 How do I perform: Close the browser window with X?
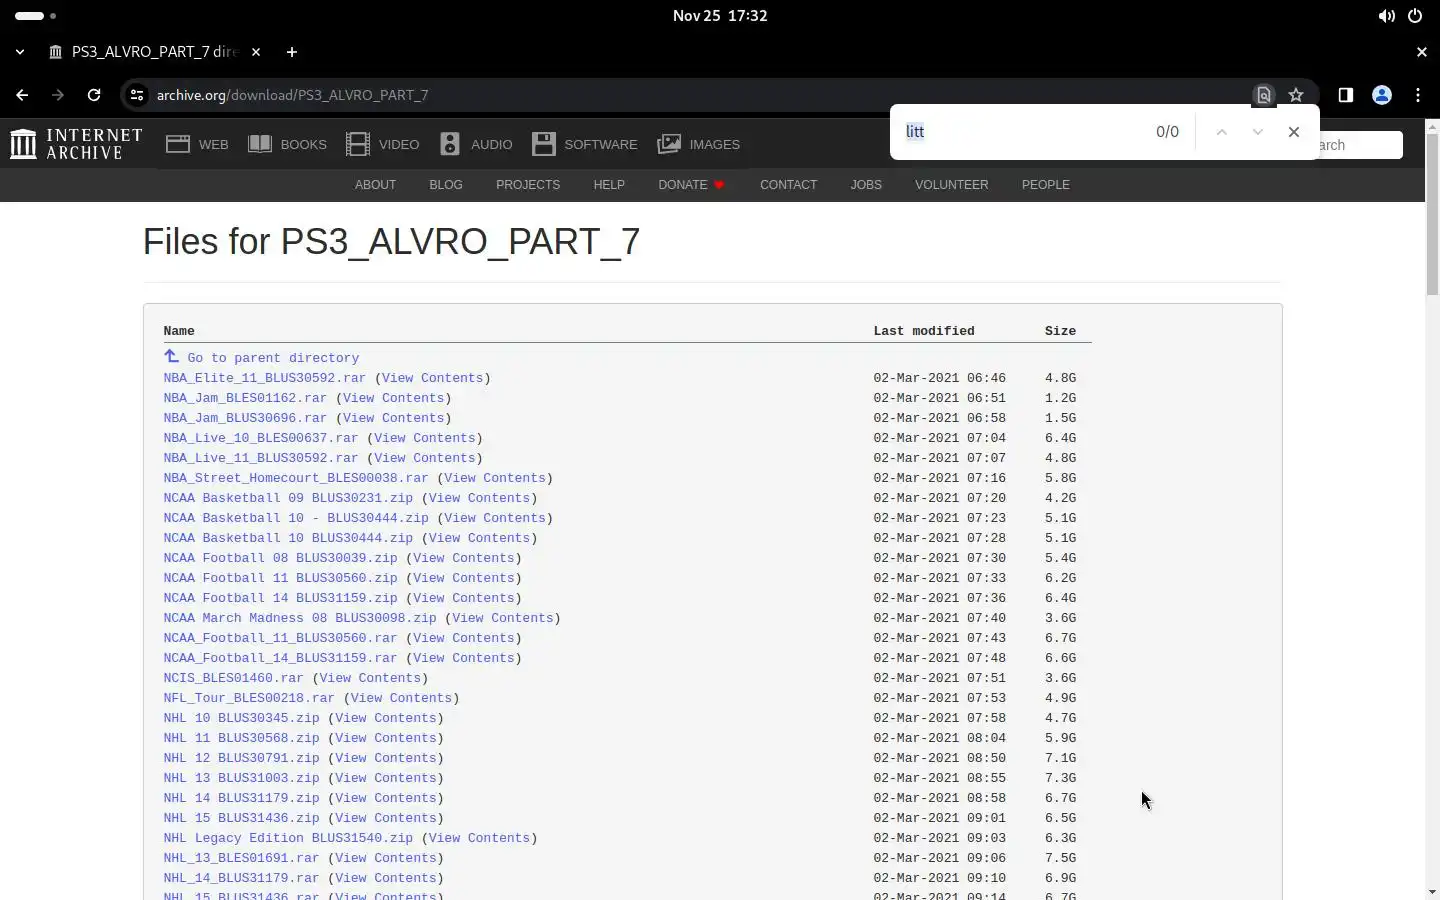(x=1422, y=52)
